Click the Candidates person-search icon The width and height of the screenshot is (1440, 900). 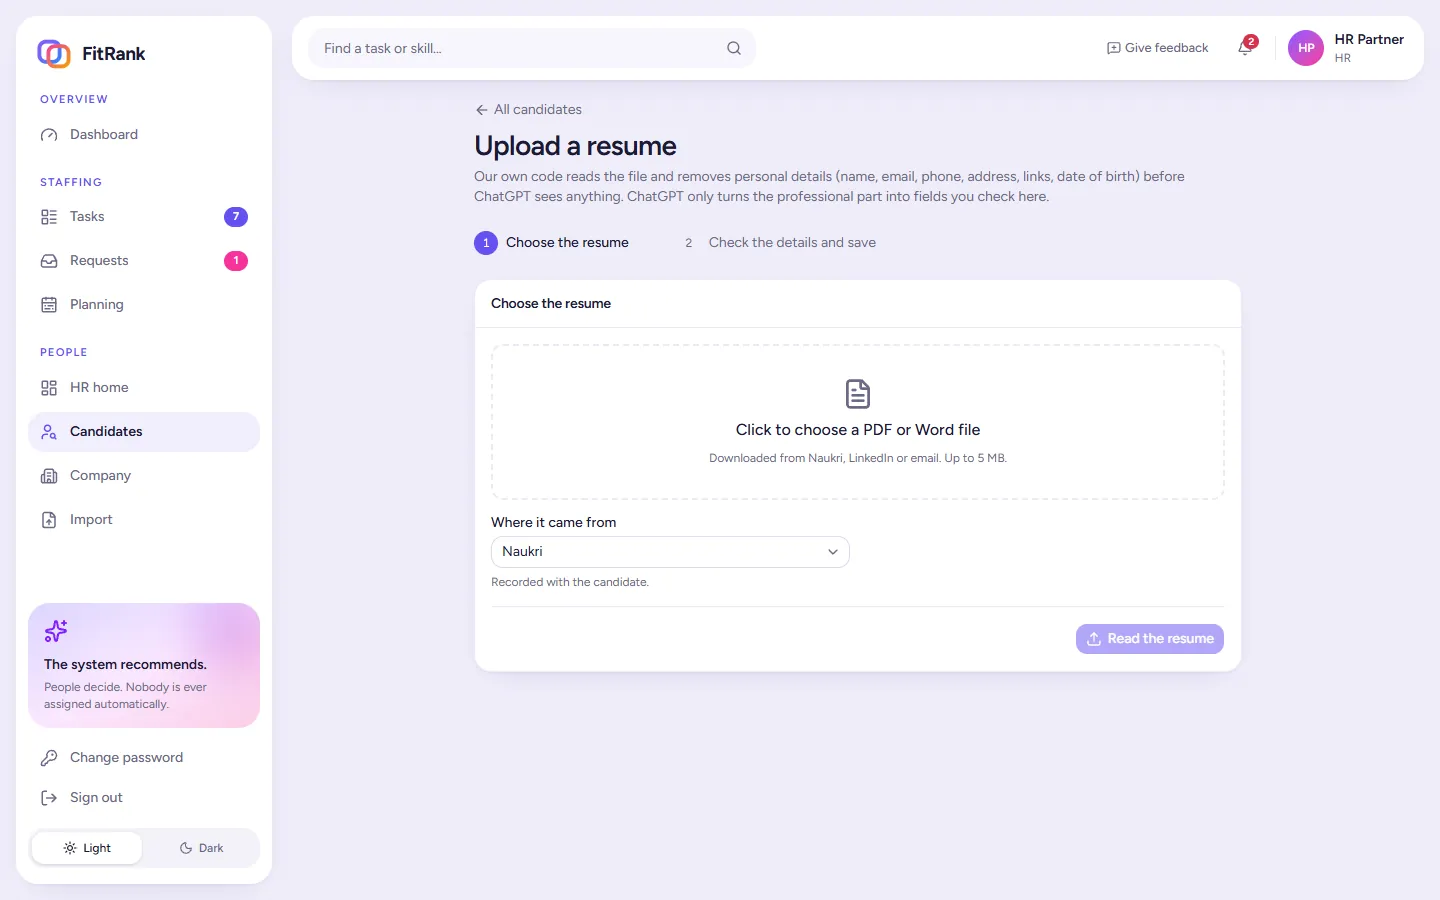pyautogui.click(x=49, y=432)
